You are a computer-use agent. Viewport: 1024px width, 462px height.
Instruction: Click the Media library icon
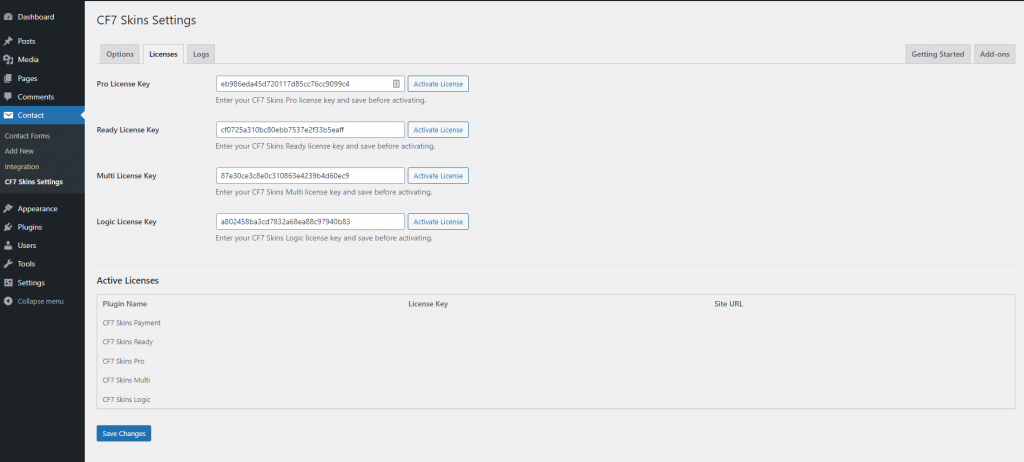8,59
